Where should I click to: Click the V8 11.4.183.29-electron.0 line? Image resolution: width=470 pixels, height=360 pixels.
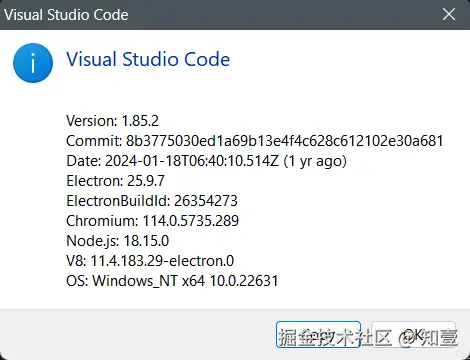point(150,261)
